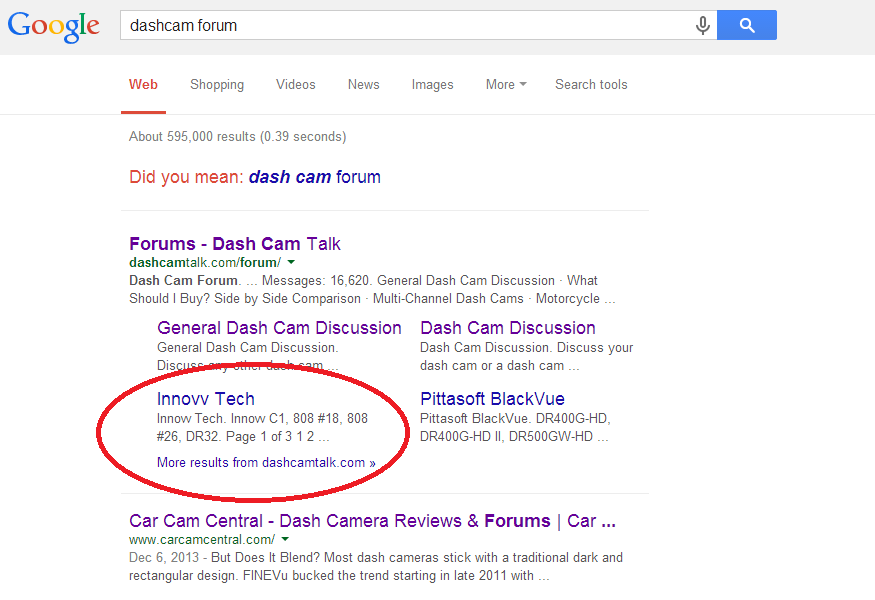Click the Pittasoft 'DR400G-HD' description text
This screenshot has height=600, width=875.
514,428
